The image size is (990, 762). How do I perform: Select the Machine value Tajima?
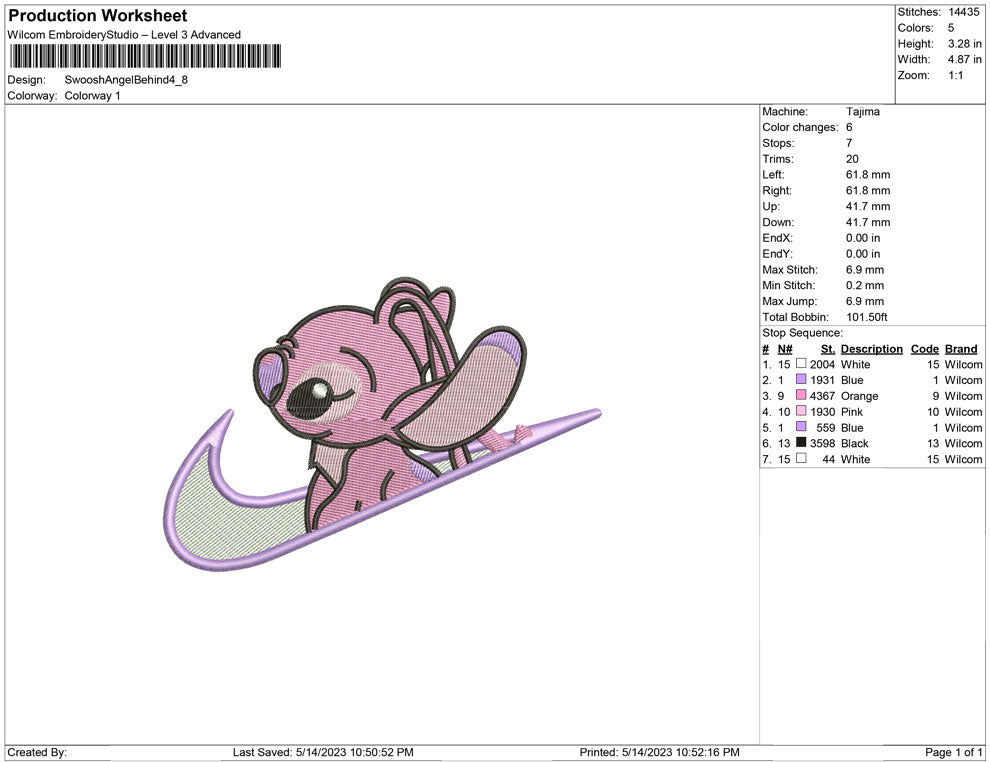click(862, 111)
